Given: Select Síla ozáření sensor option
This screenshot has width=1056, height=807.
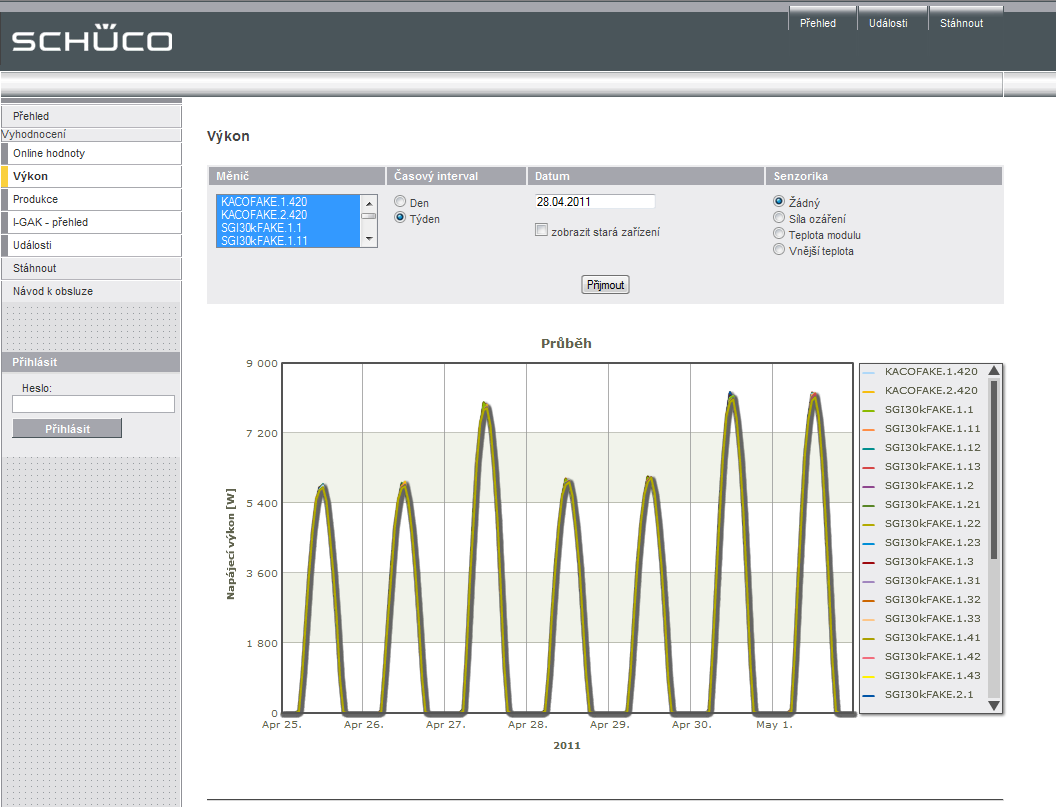Looking at the screenshot, I should click(x=779, y=217).
